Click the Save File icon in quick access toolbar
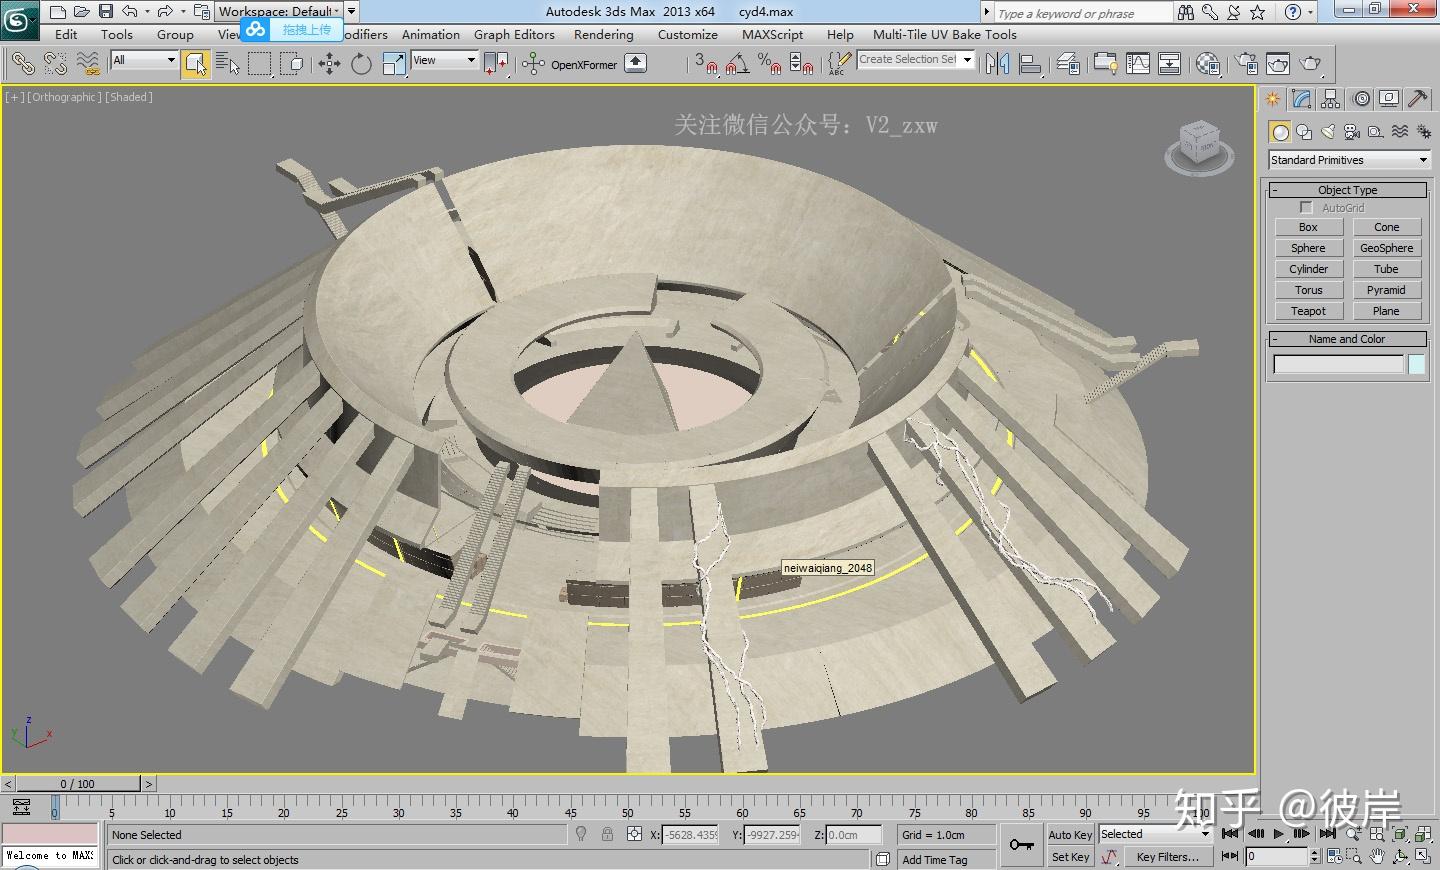Screen dimensions: 1440x870 [x=105, y=12]
